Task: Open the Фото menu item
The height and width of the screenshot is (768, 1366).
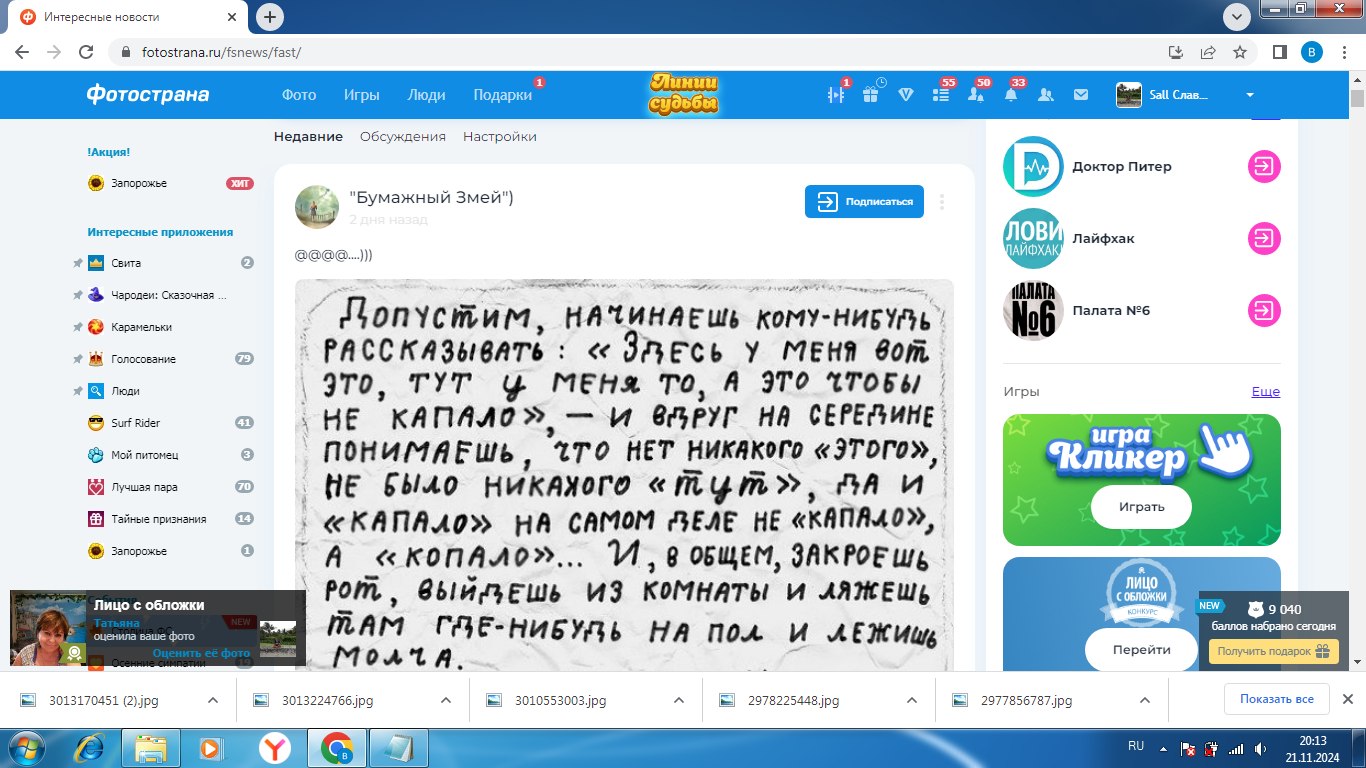Action: pyautogui.click(x=299, y=95)
